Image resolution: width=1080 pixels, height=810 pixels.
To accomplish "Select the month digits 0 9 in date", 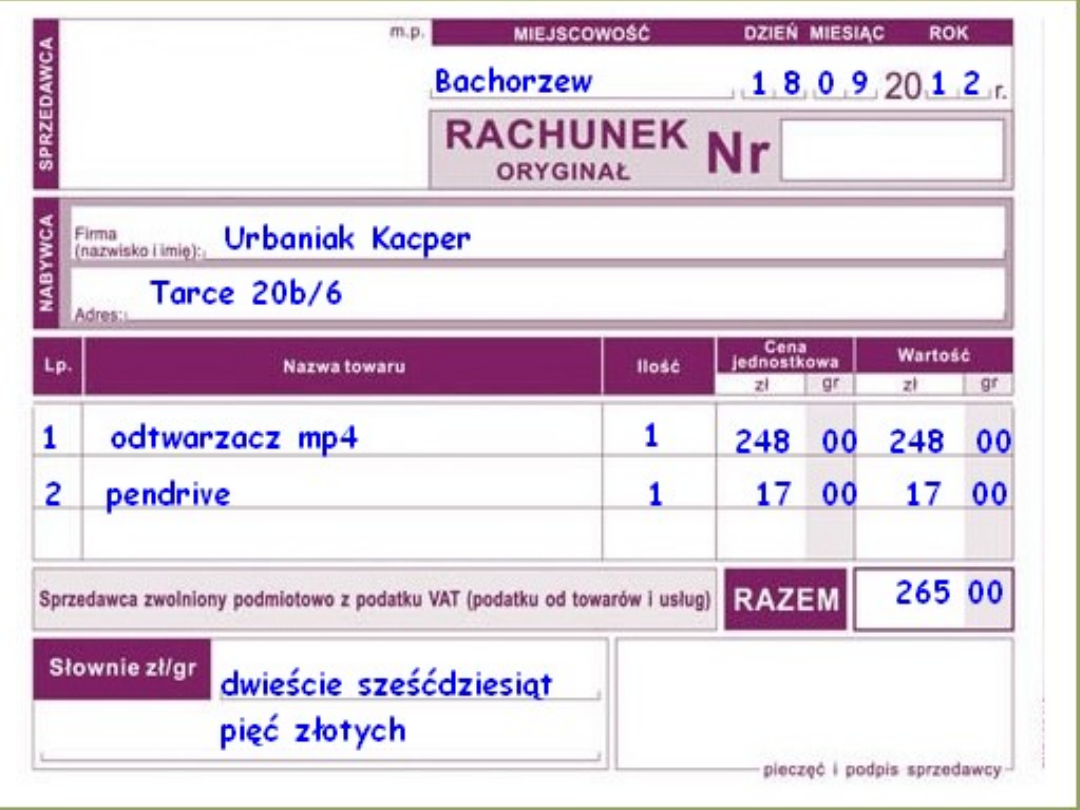I will pyautogui.click(x=841, y=85).
